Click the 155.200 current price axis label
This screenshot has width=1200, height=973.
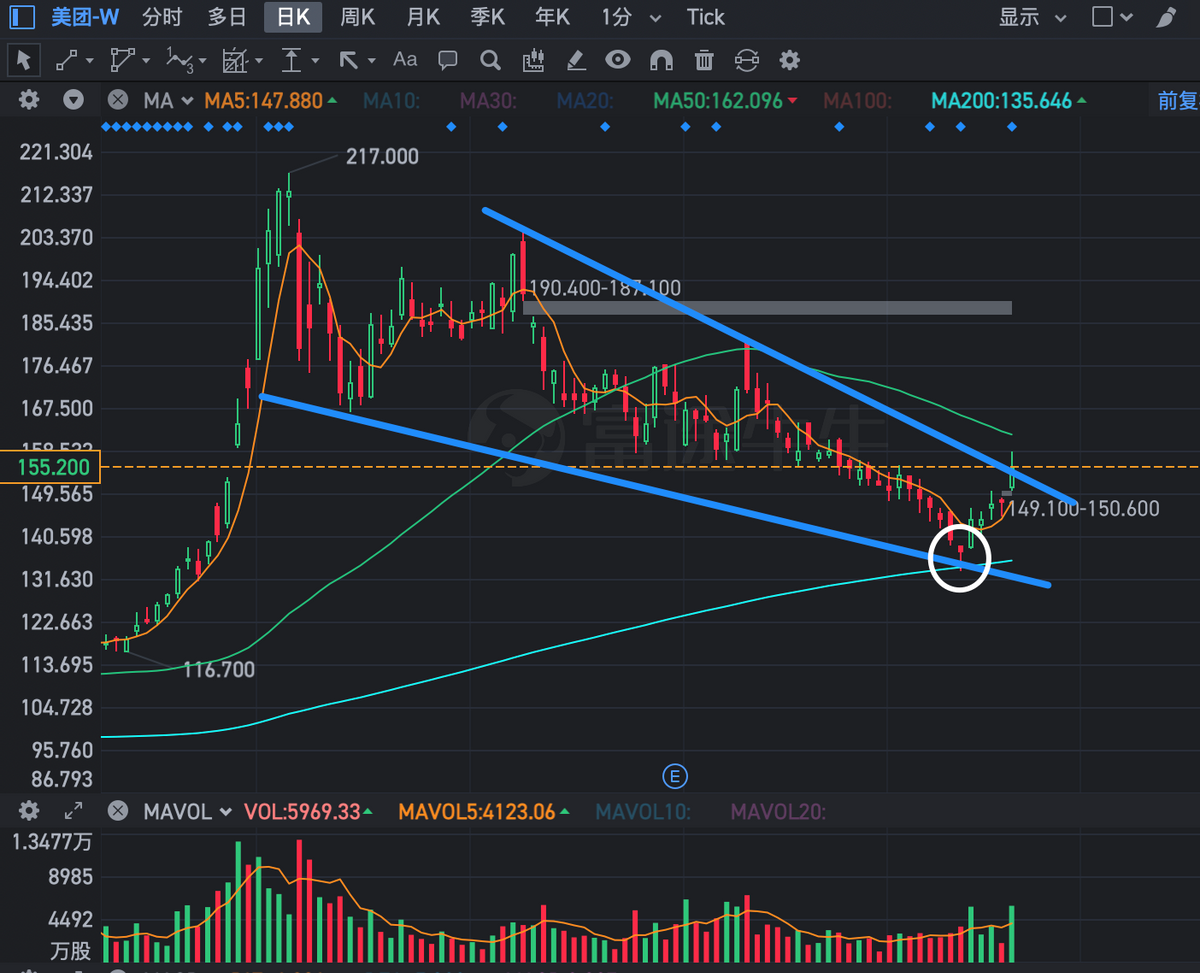[x=52, y=467]
